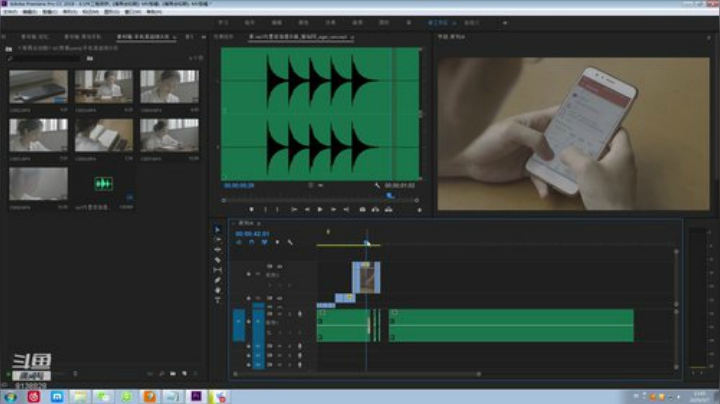
Task: Open Source monitor button editor plus icon
Action: coord(419,210)
